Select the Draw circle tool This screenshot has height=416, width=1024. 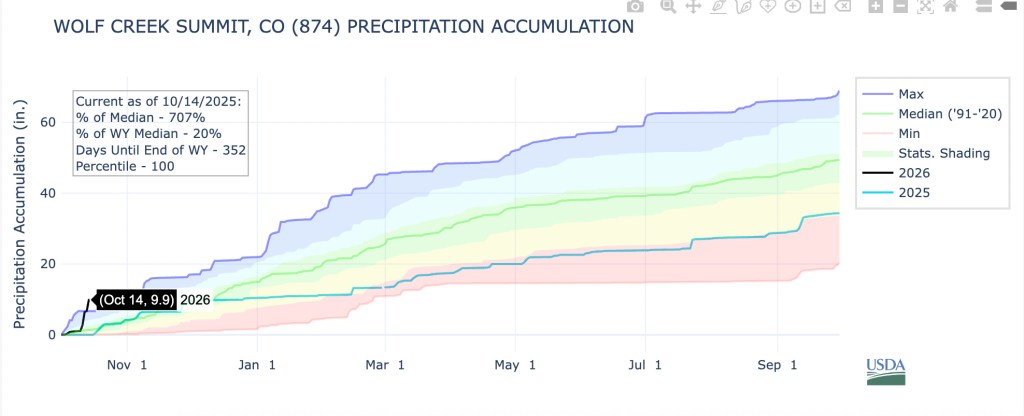coord(793,7)
